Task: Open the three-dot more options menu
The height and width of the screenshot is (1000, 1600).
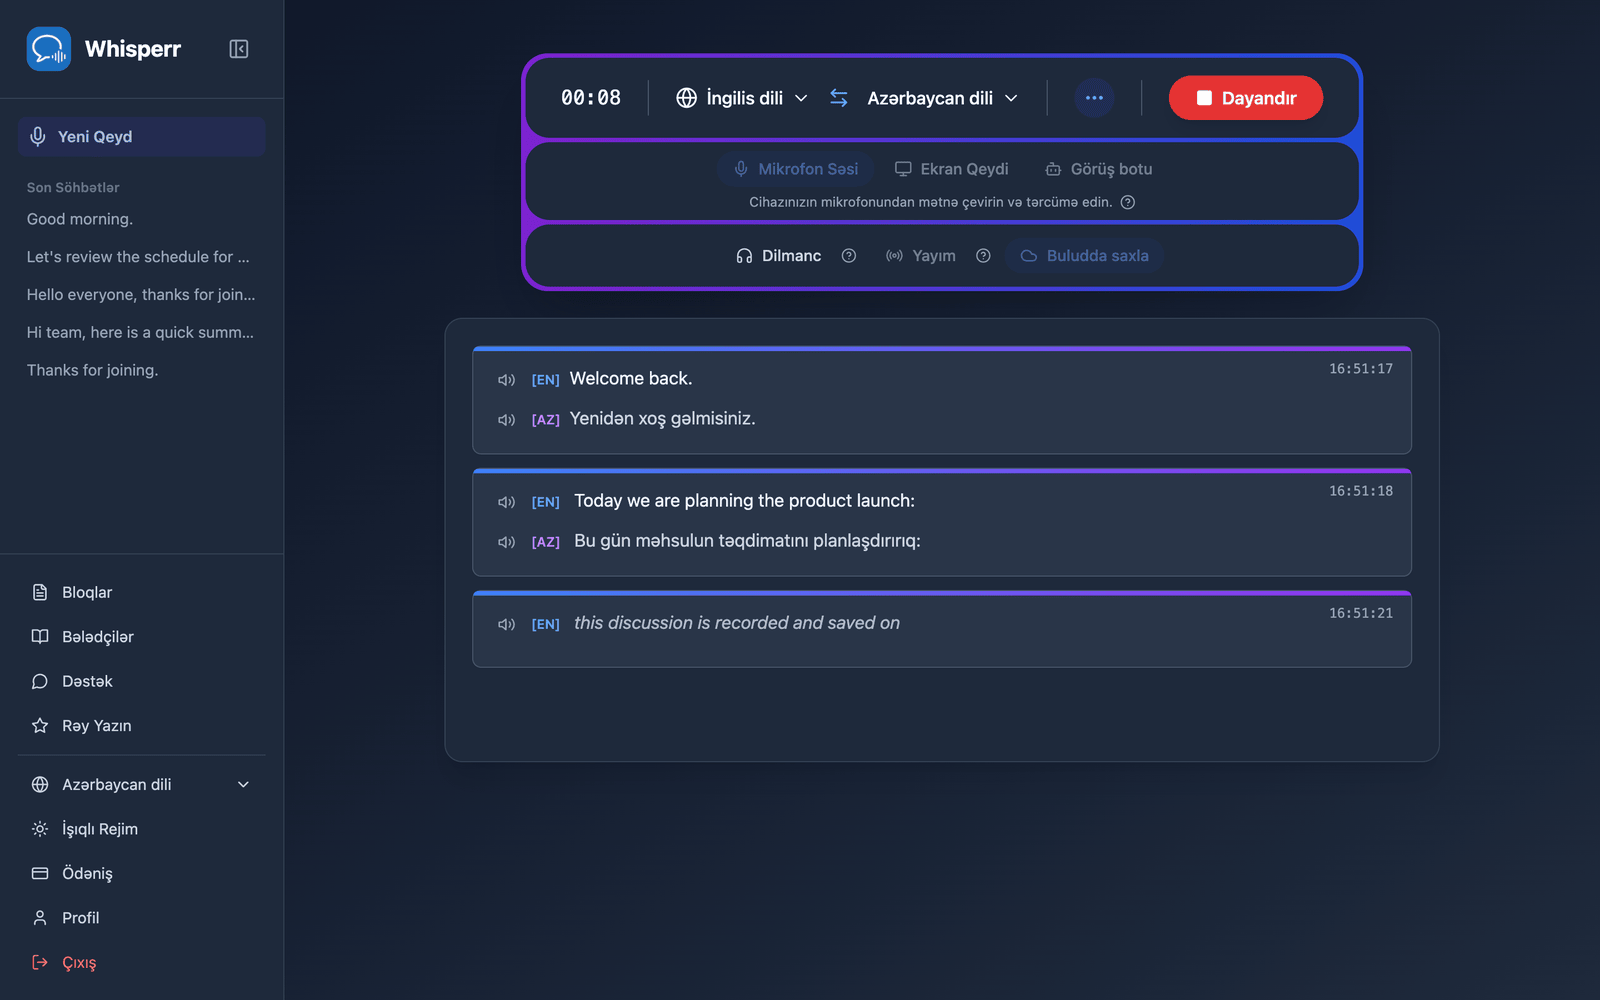Action: coord(1094,98)
